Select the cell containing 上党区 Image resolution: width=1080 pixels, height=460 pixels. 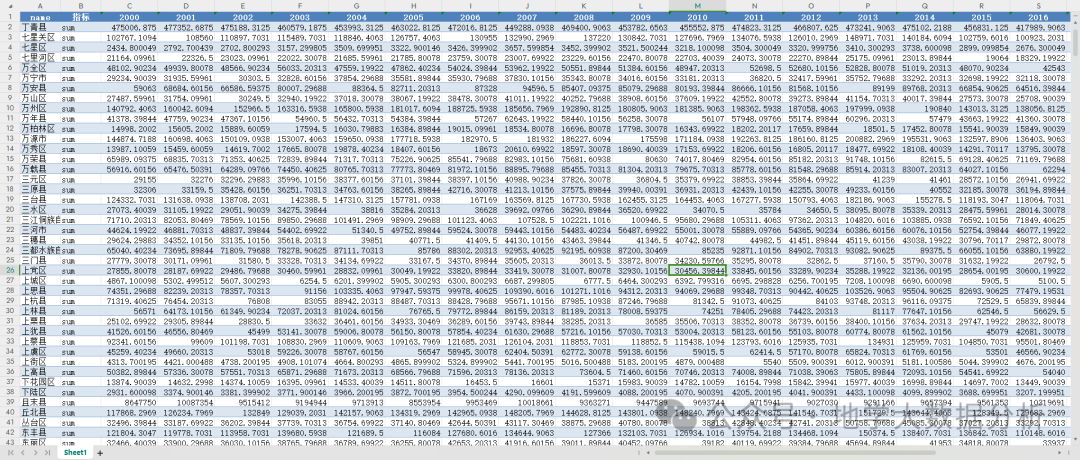tap(40, 271)
